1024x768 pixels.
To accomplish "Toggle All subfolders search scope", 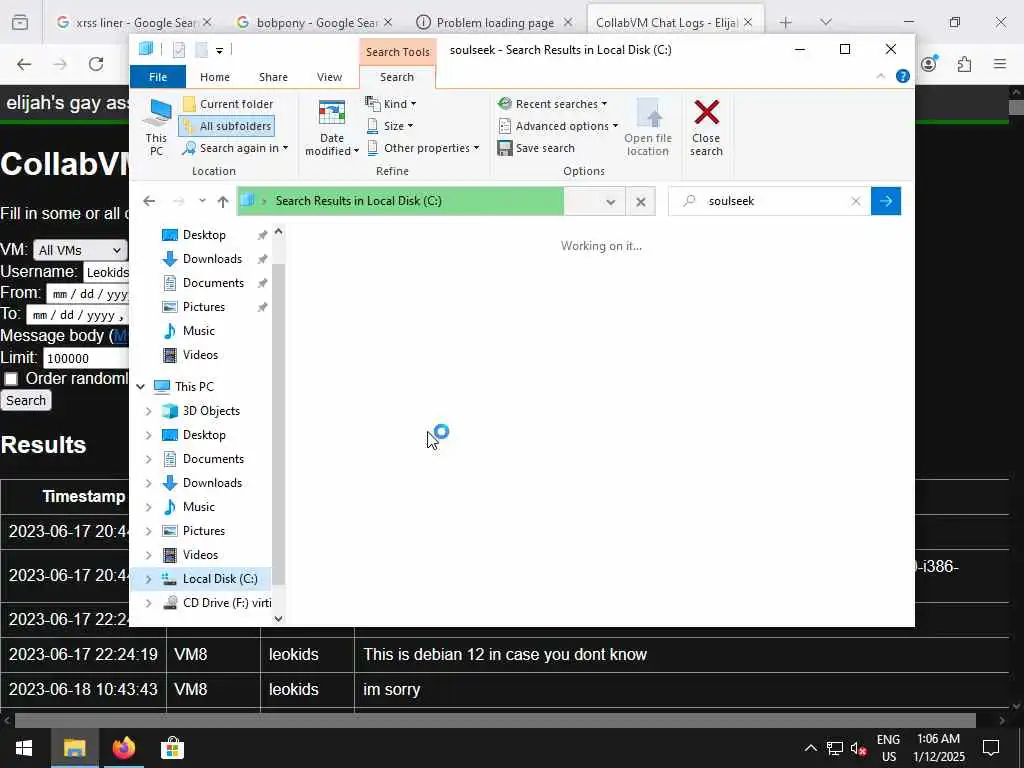I will click(x=227, y=126).
